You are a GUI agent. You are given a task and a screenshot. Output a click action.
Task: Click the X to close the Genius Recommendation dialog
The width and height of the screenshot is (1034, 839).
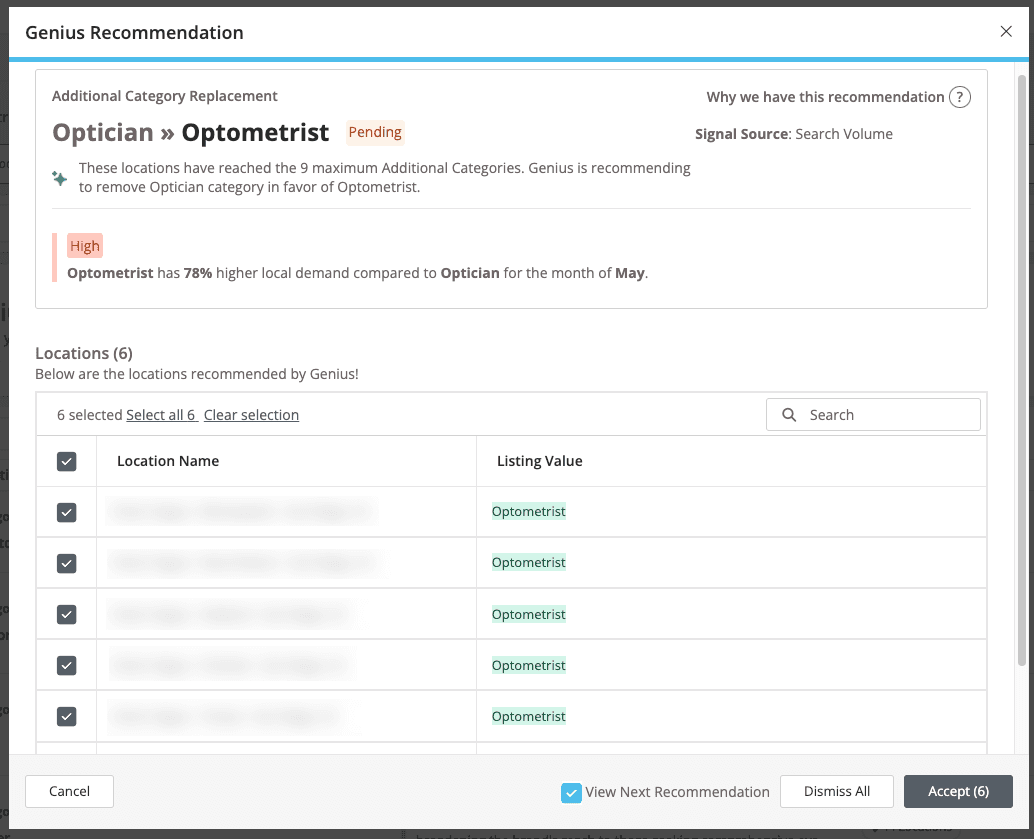click(x=1005, y=31)
